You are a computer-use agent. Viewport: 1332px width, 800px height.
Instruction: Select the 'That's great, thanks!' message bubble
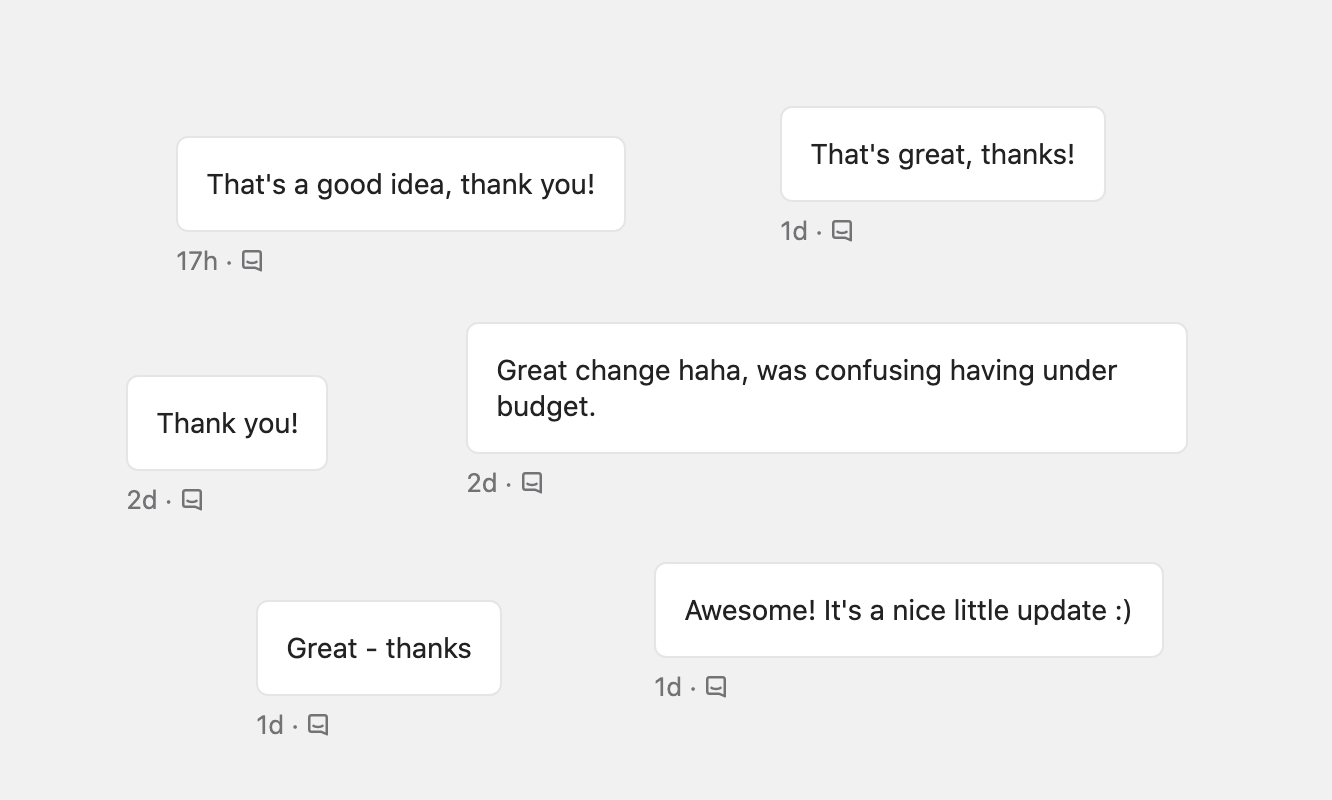point(943,154)
